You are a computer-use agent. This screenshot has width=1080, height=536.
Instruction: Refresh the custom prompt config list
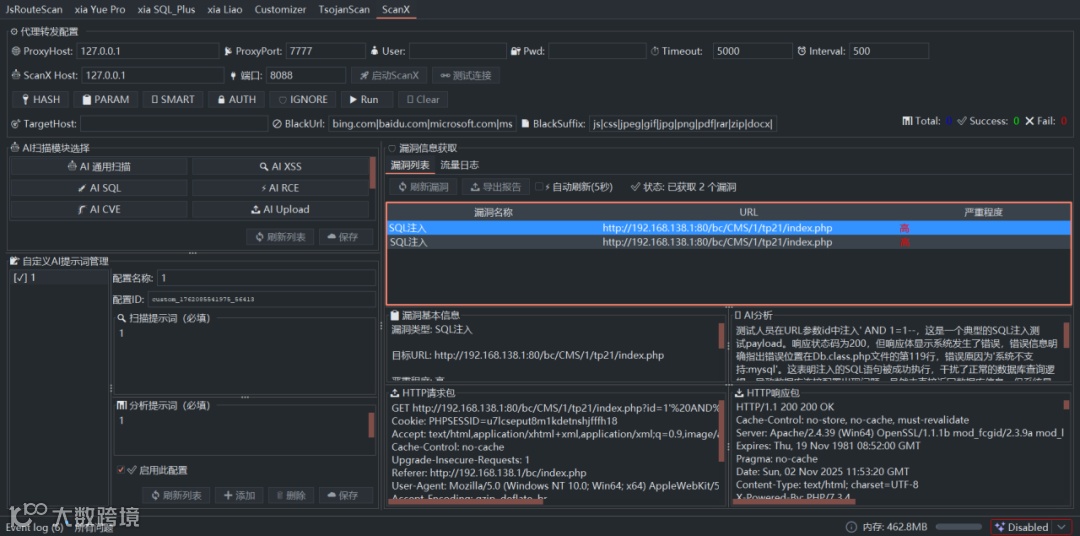coord(176,495)
